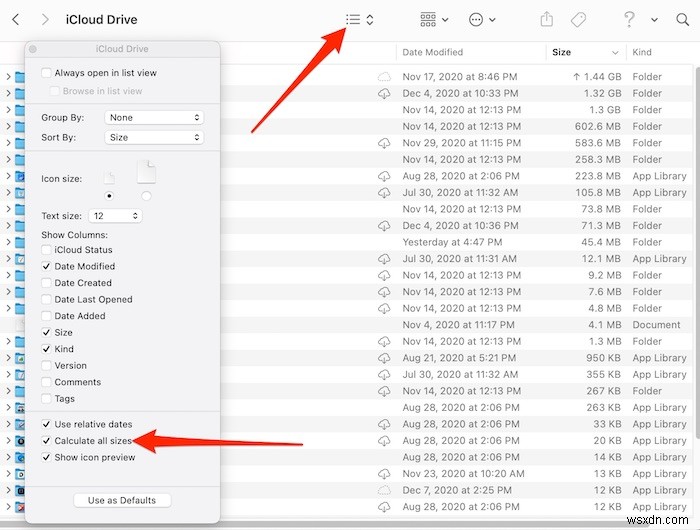Image resolution: width=700 pixels, height=530 pixels.
Task: Open dropdown arrow beside group icon
Action: (x=445, y=20)
